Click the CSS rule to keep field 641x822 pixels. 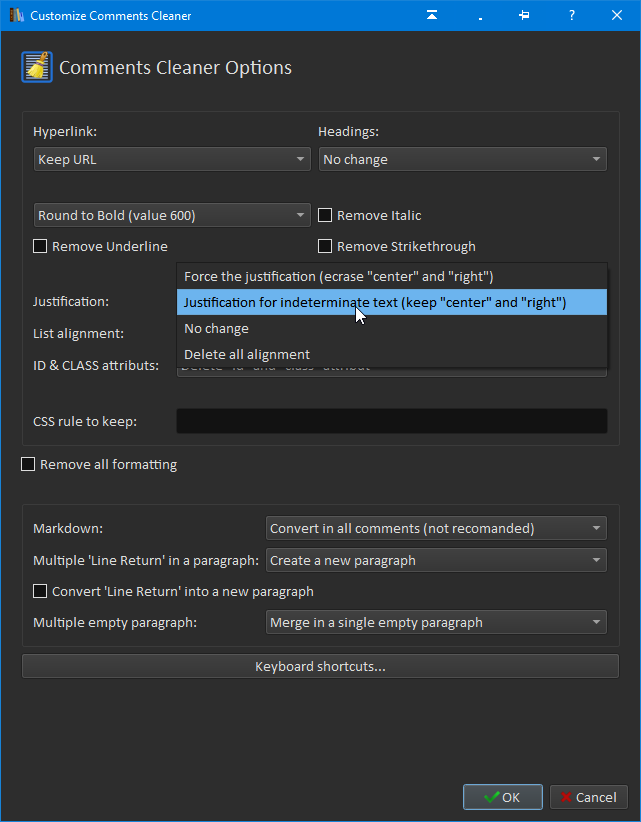(391, 421)
